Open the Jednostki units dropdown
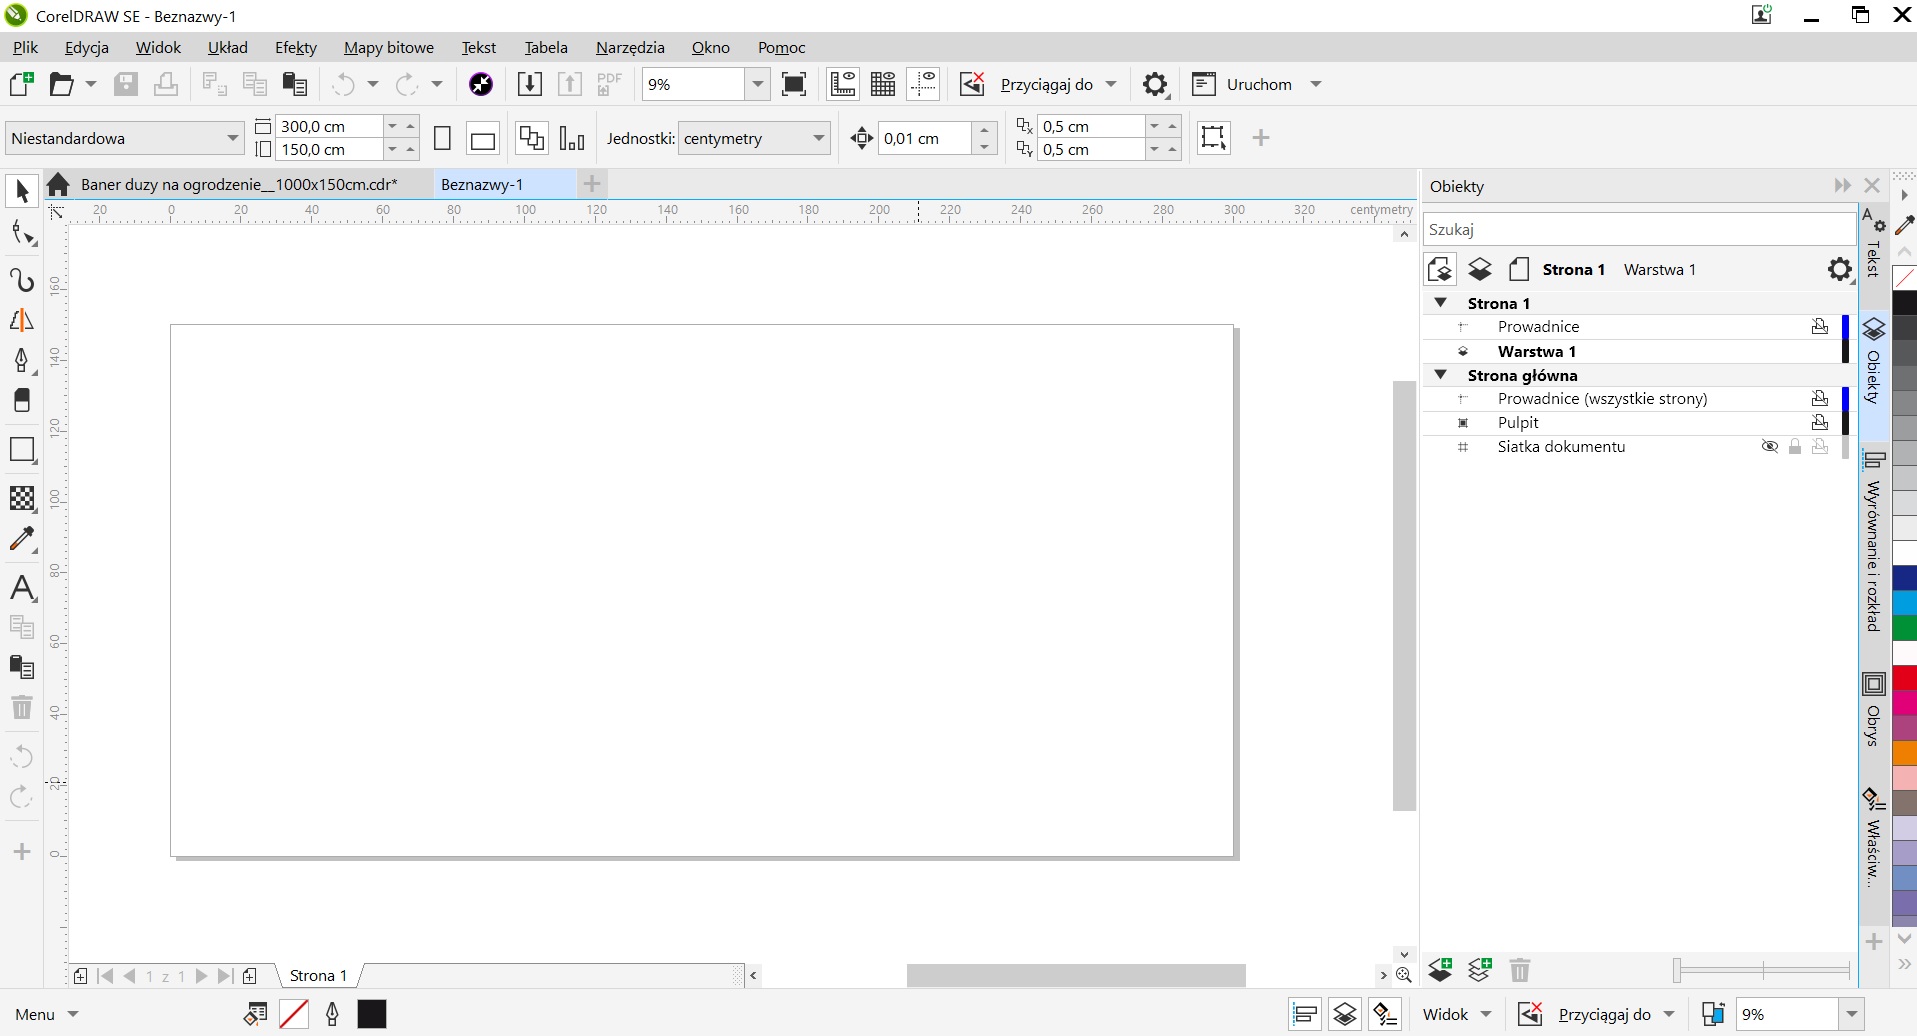 click(818, 139)
